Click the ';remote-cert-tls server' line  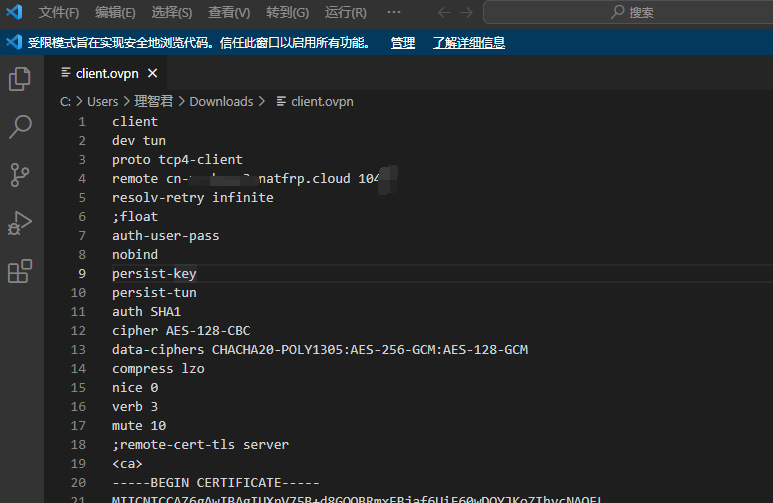200,445
